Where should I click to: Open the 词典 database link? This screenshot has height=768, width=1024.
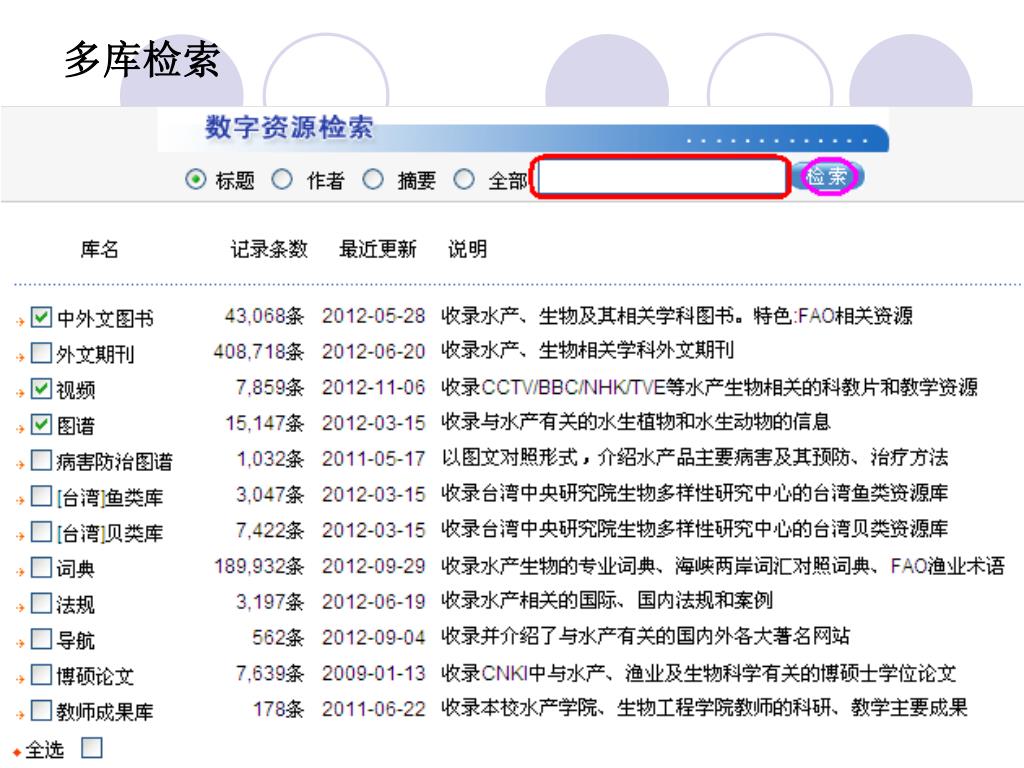76,569
